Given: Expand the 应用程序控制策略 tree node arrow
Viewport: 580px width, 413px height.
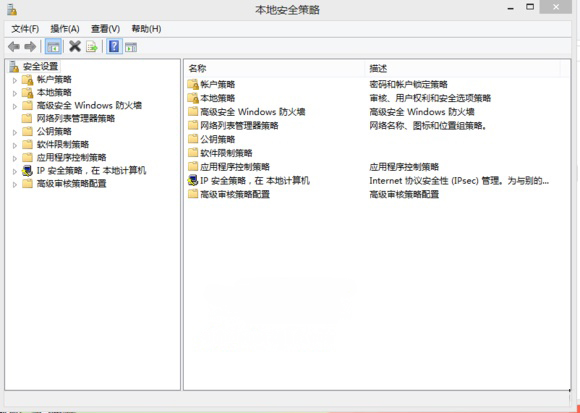Looking at the screenshot, I should (x=15, y=158).
